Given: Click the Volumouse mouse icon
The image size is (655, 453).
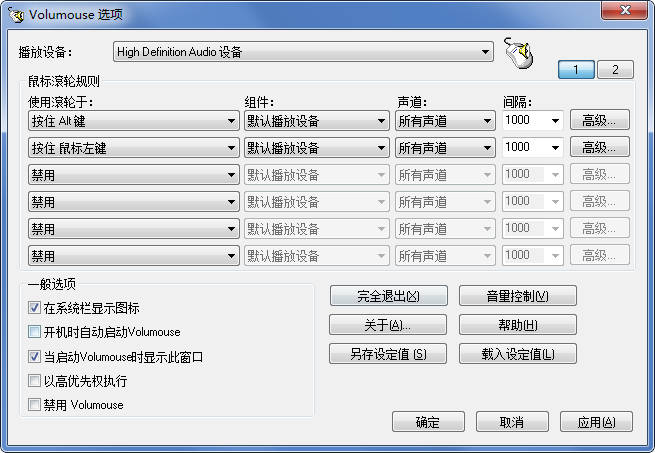Looking at the screenshot, I should [518, 53].
